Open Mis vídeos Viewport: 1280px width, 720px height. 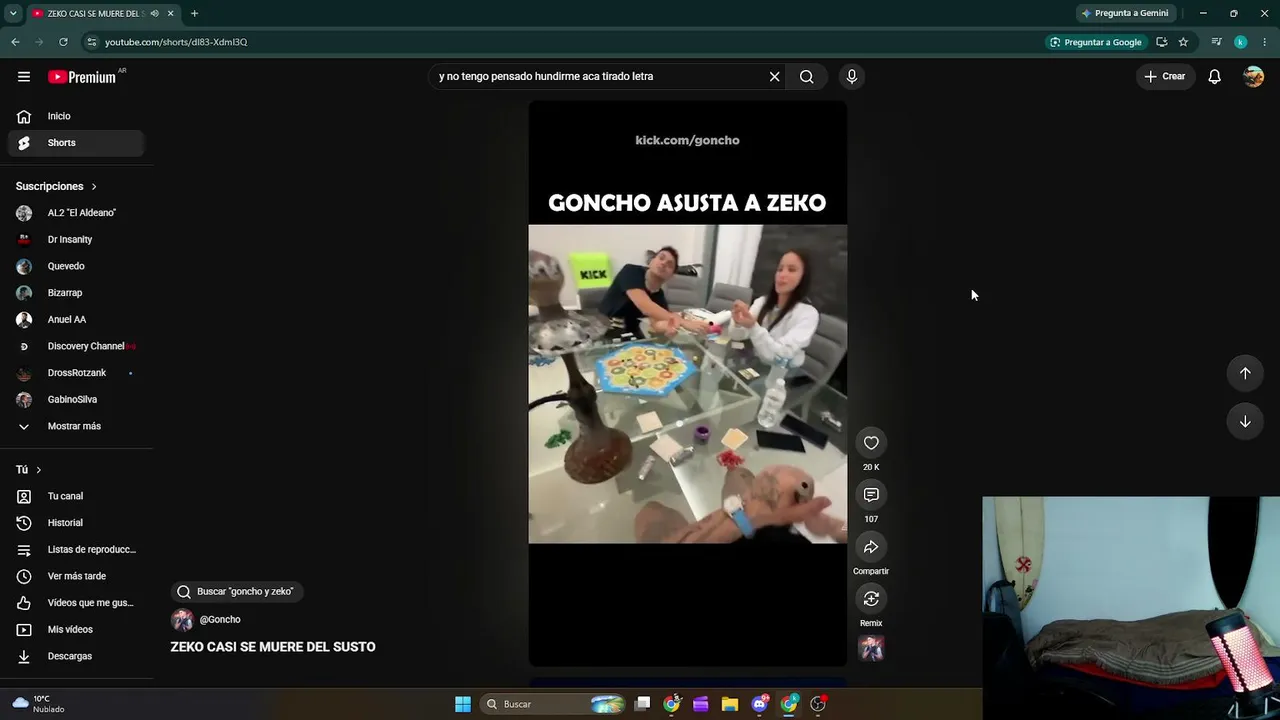pyautogui.click(x=76, y=629)
